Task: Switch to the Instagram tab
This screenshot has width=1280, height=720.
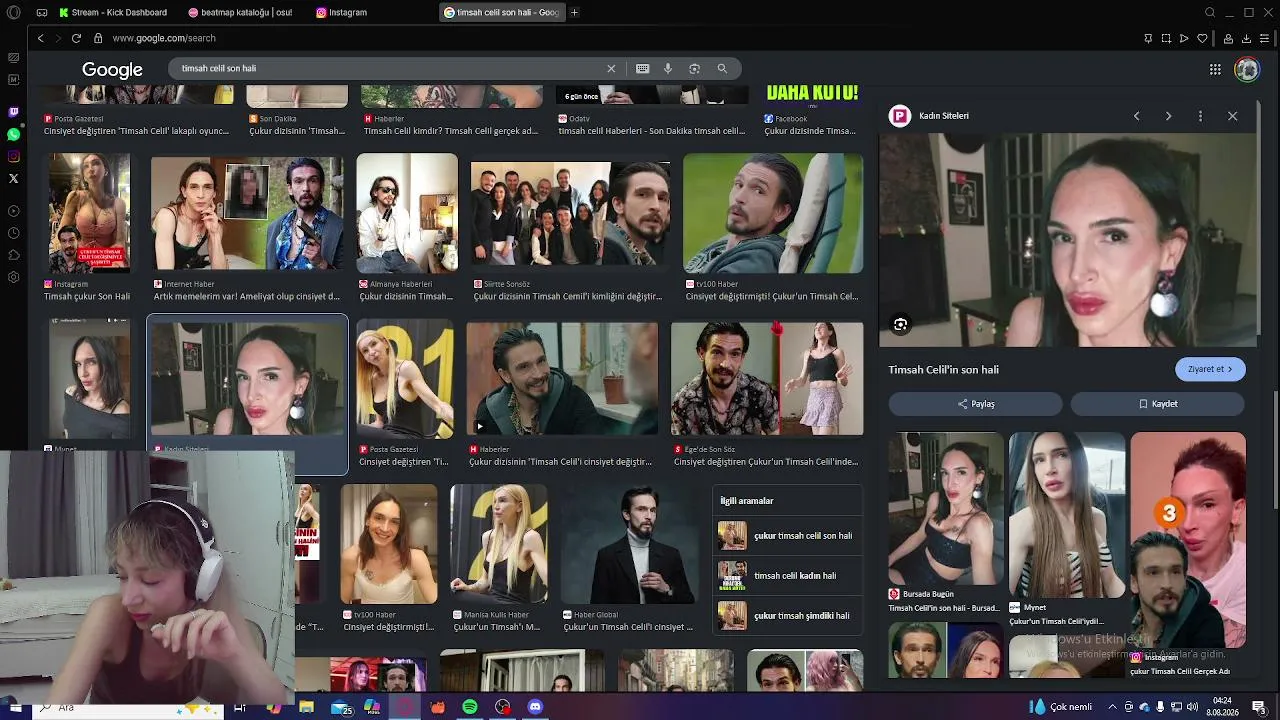Action: pos(341,12)
